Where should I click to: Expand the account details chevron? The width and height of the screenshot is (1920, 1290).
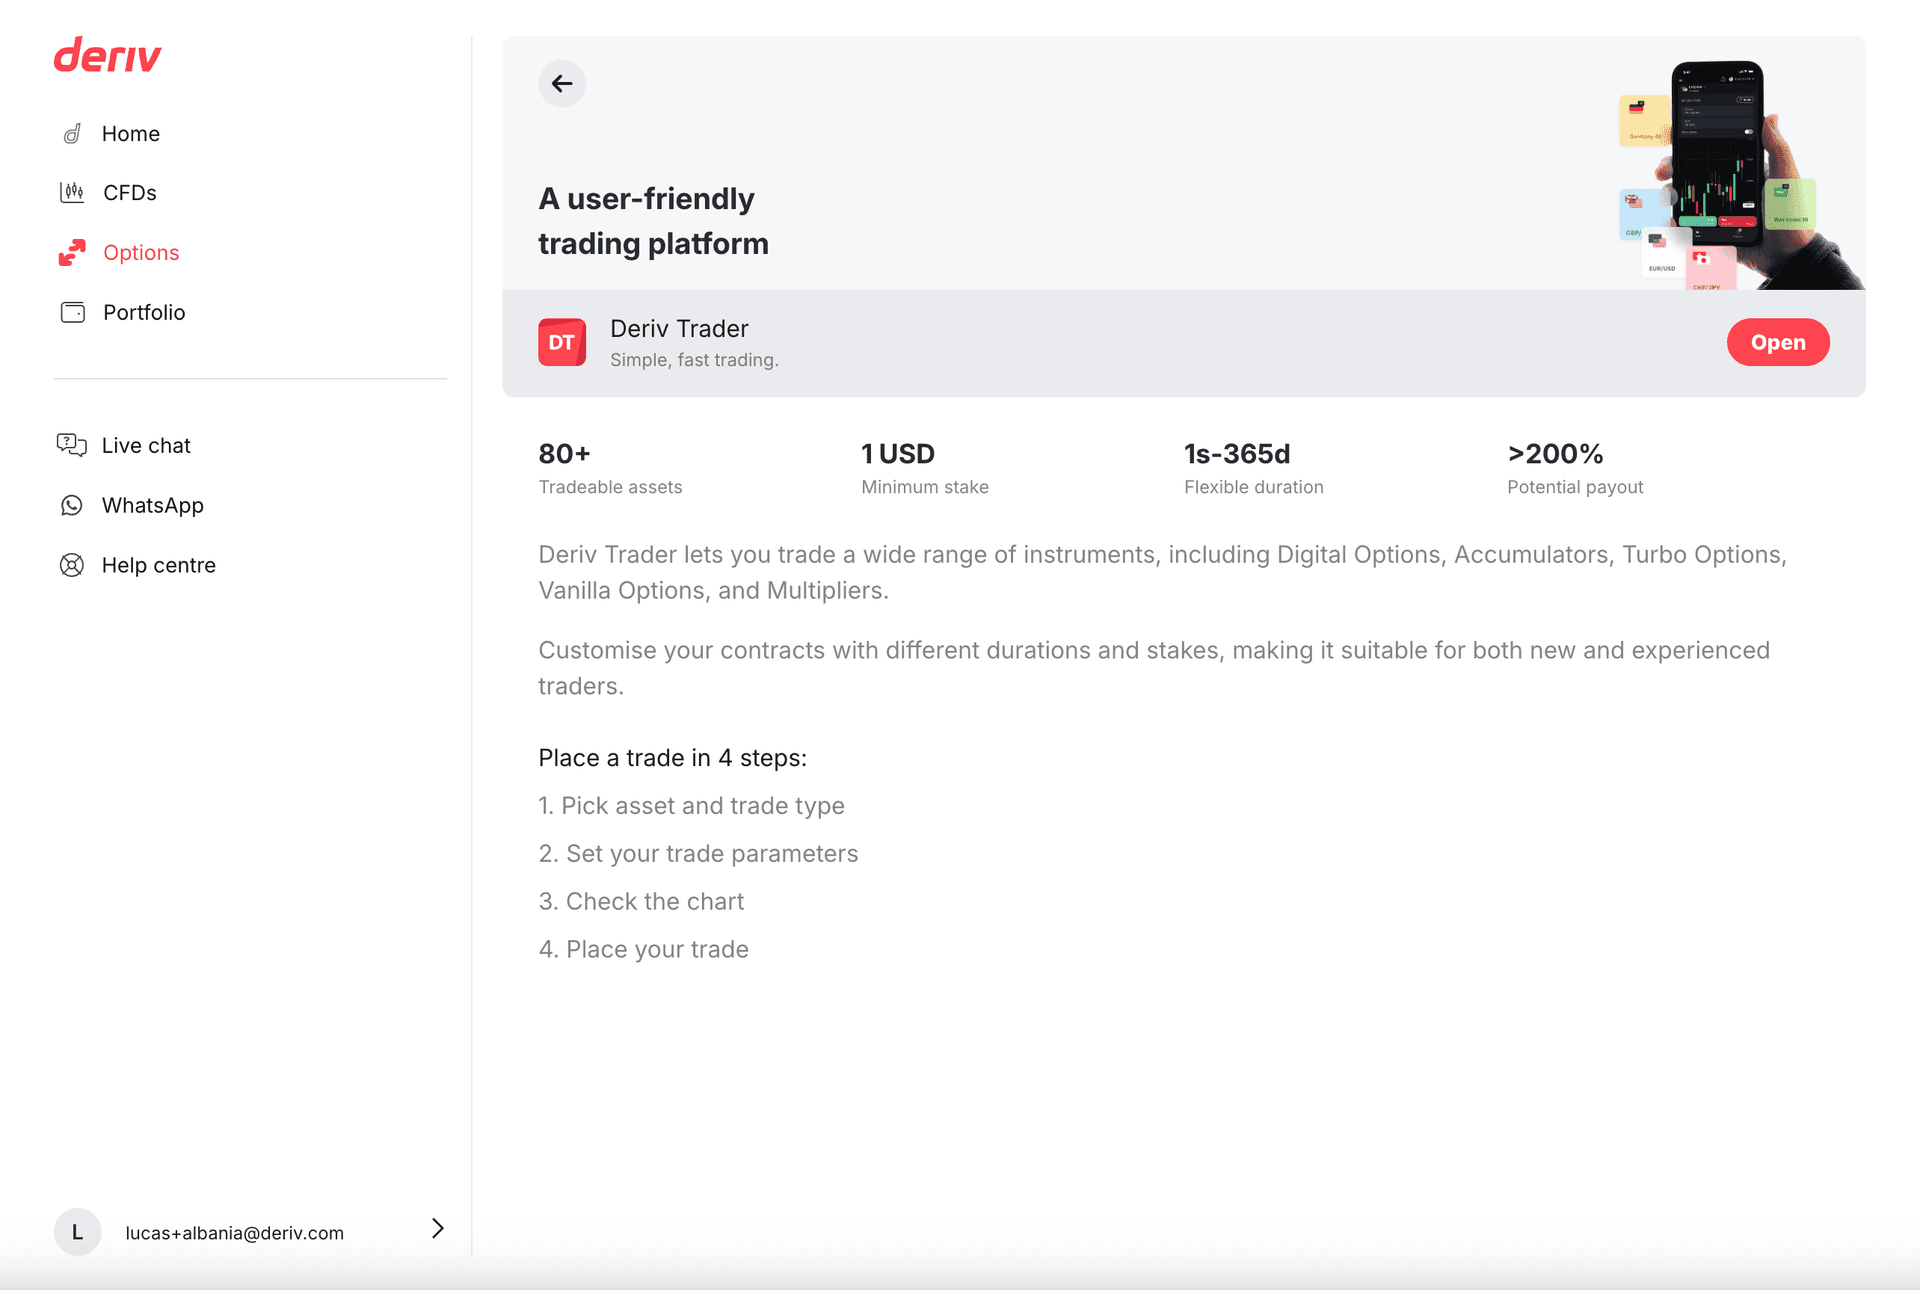click(x=437, y=1229)
